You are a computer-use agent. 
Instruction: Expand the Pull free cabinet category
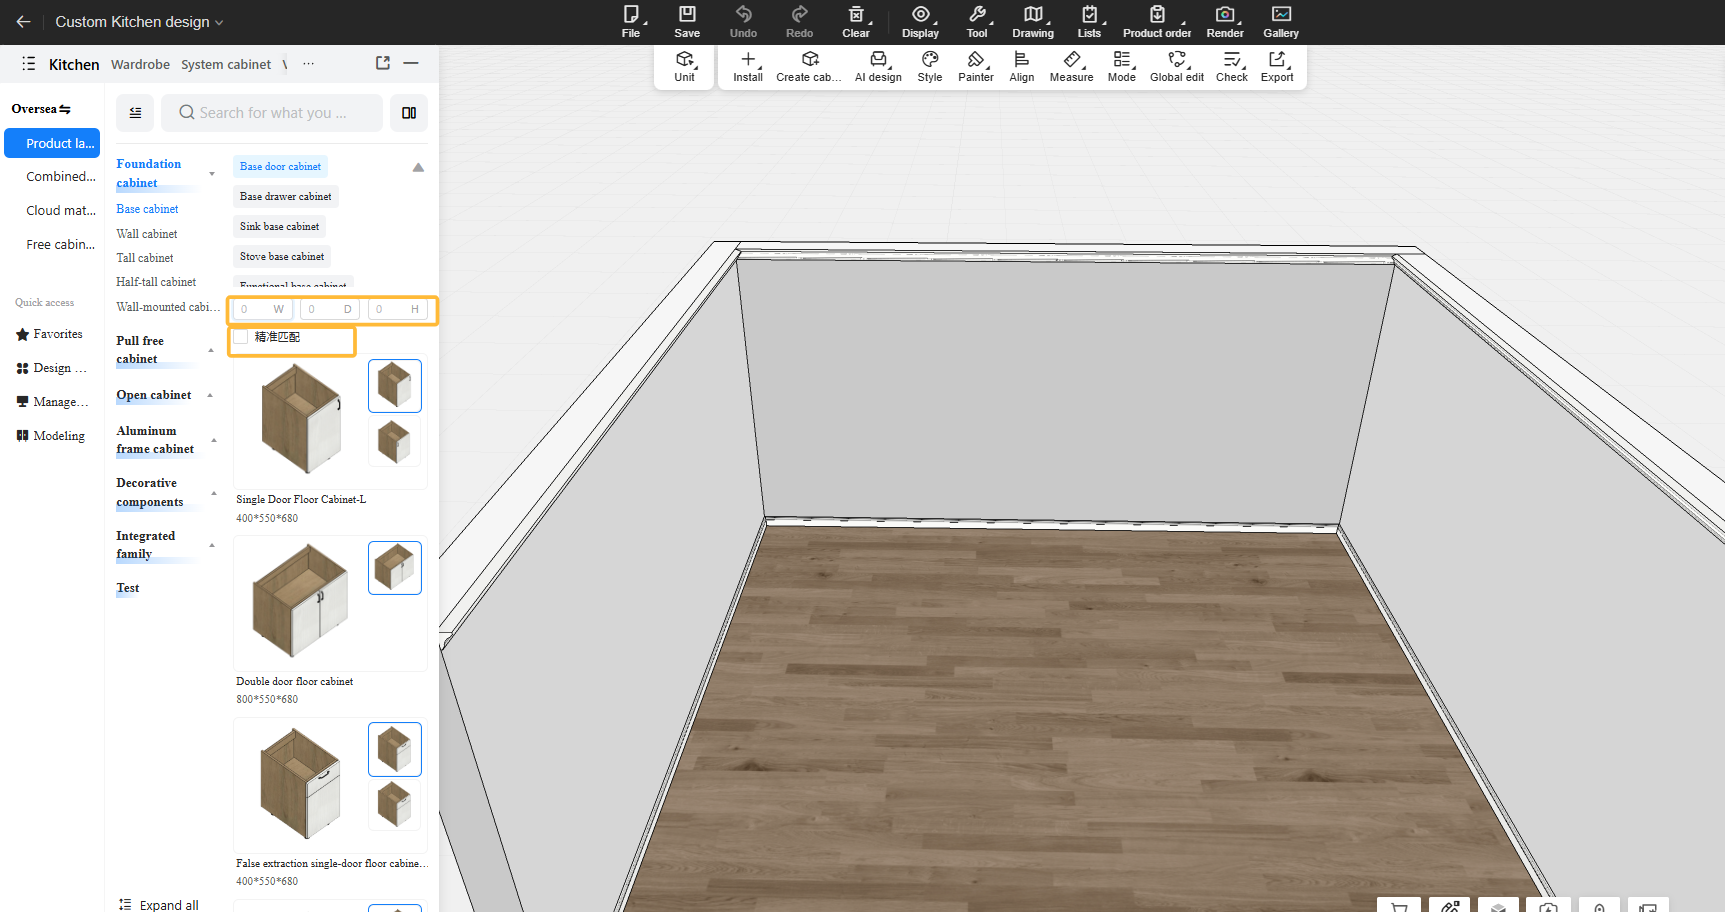coord(211,350)
